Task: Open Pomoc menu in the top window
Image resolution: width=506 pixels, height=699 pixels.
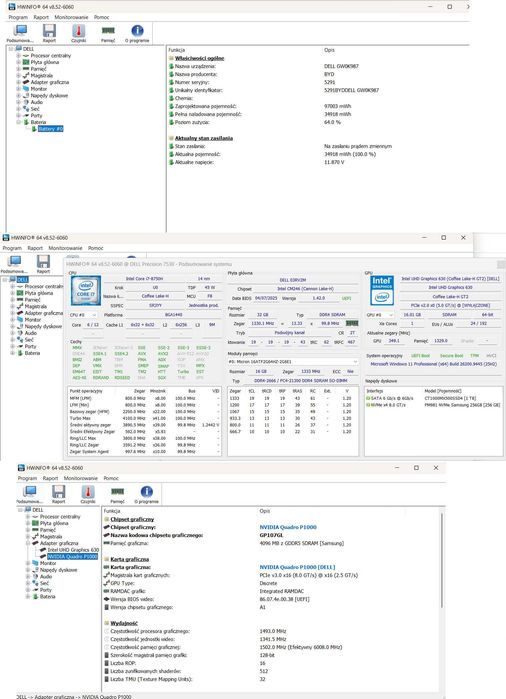Action: point(102,17)
